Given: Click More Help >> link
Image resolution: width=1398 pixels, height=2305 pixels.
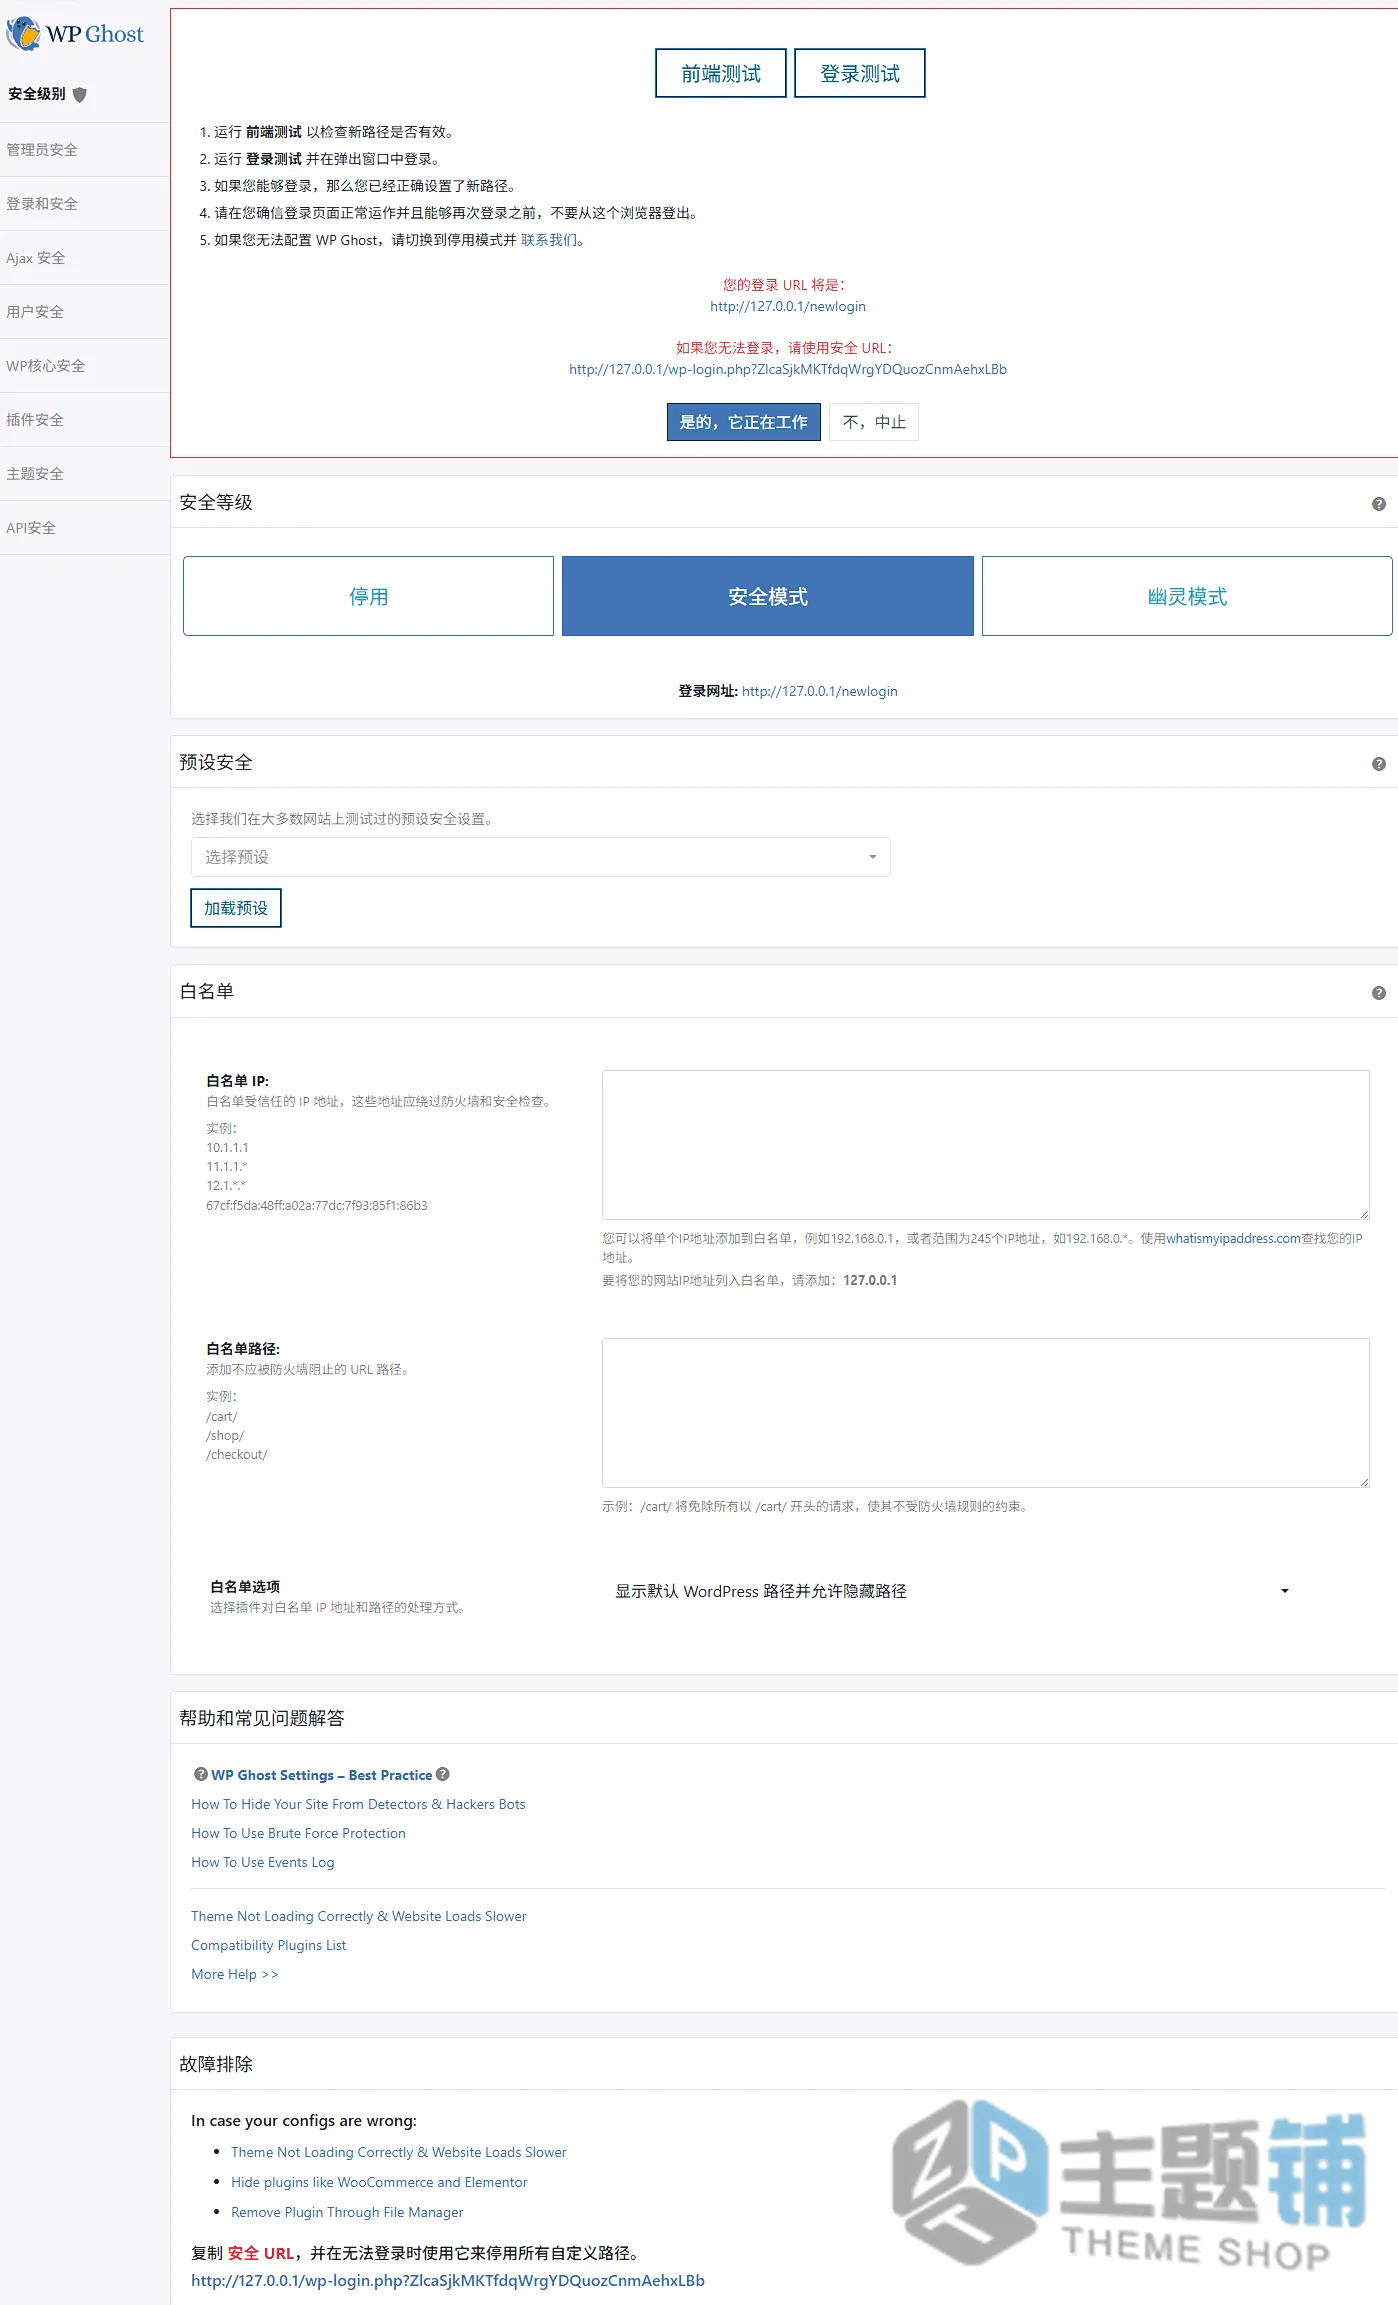Looking at the screenshot, I should (x=235, y=1974).
